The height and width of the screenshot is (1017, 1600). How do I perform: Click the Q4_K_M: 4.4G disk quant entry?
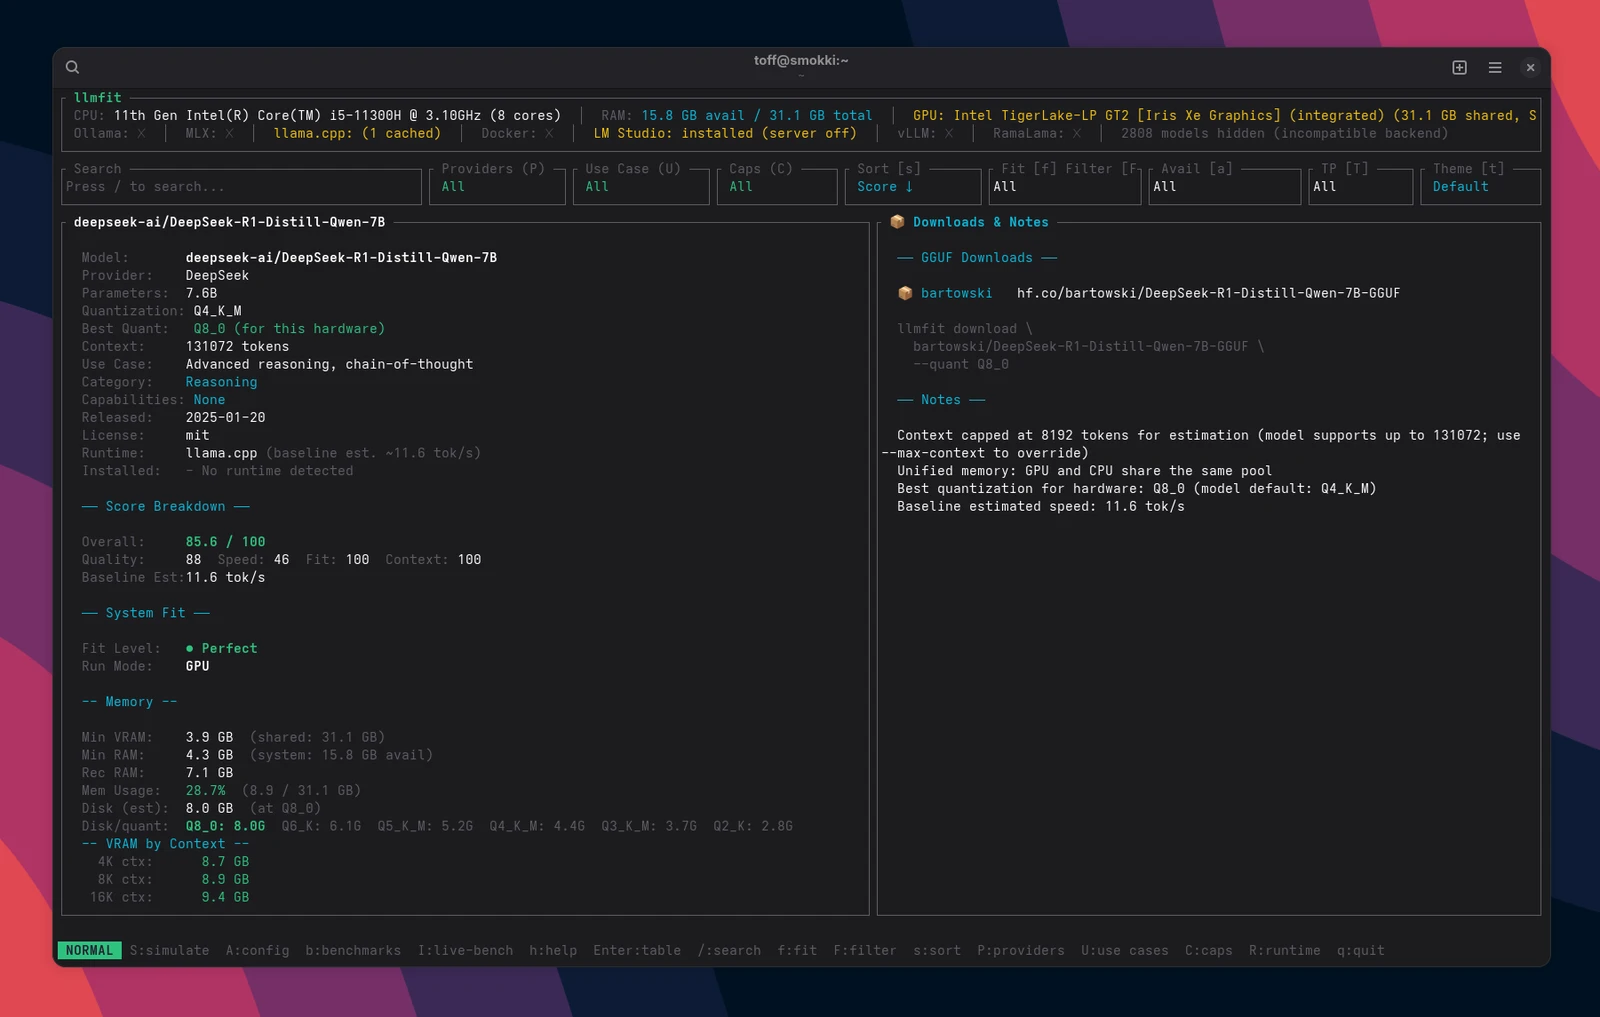tap(537, 826)
